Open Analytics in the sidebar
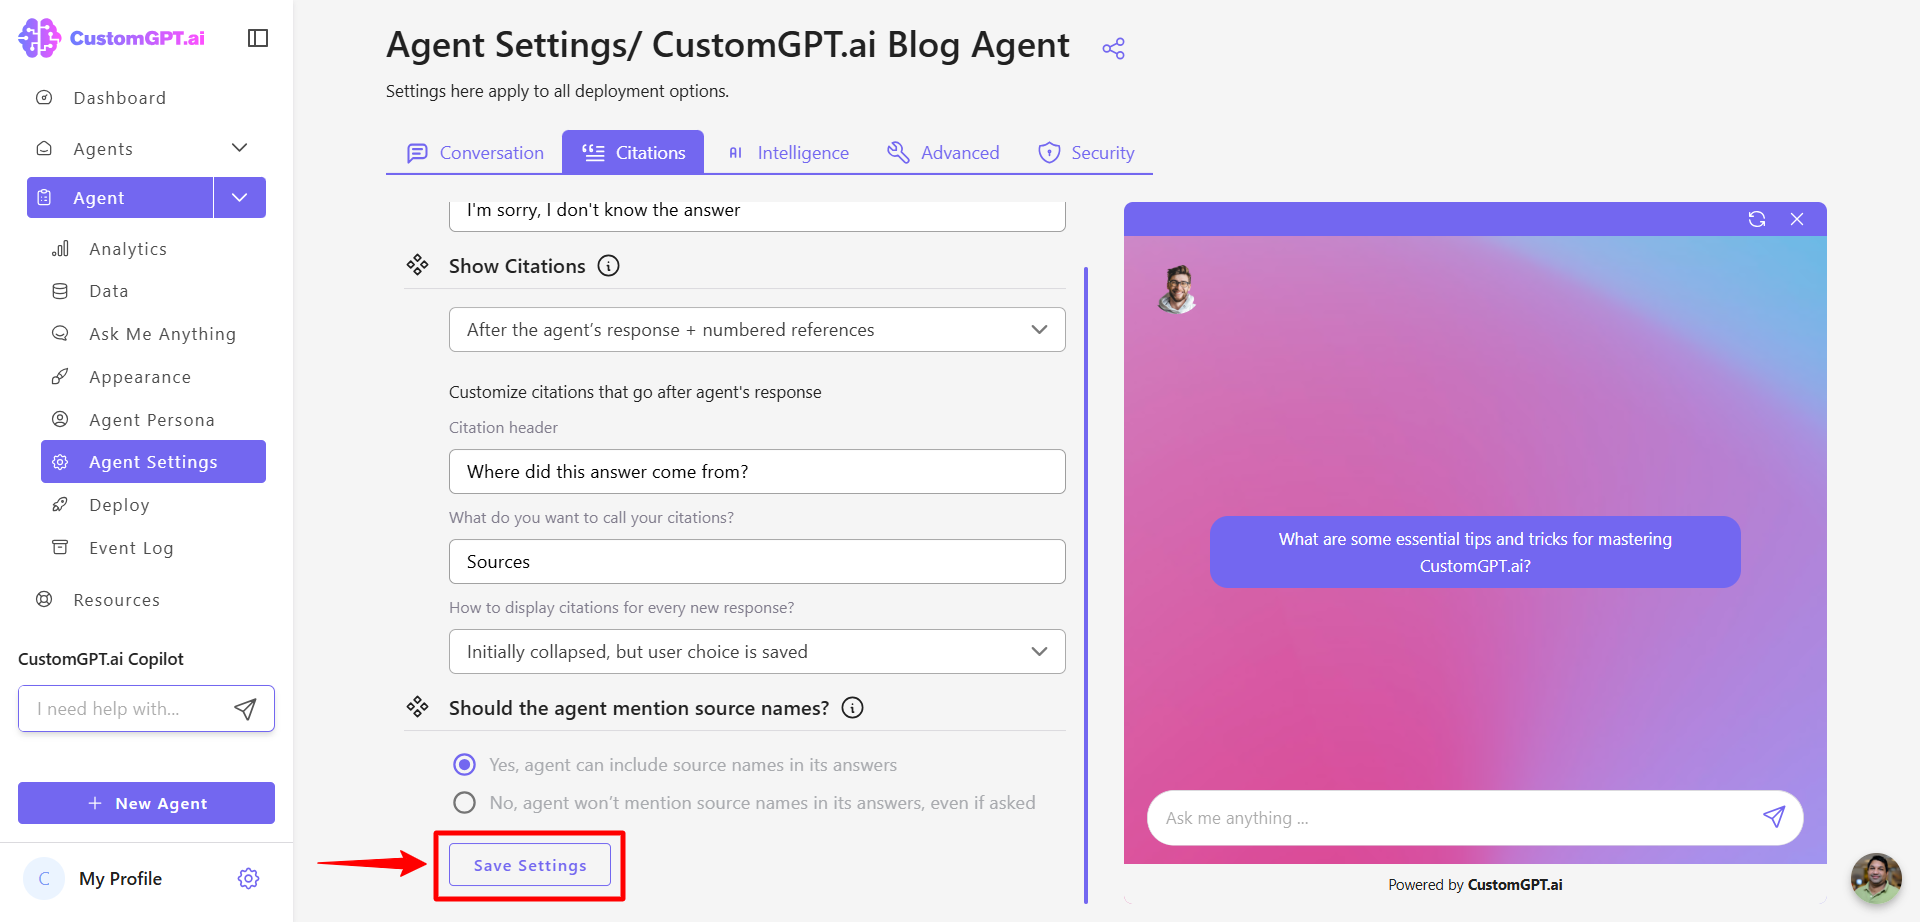This screenshot has width=1920, height=922. point(128,249)
